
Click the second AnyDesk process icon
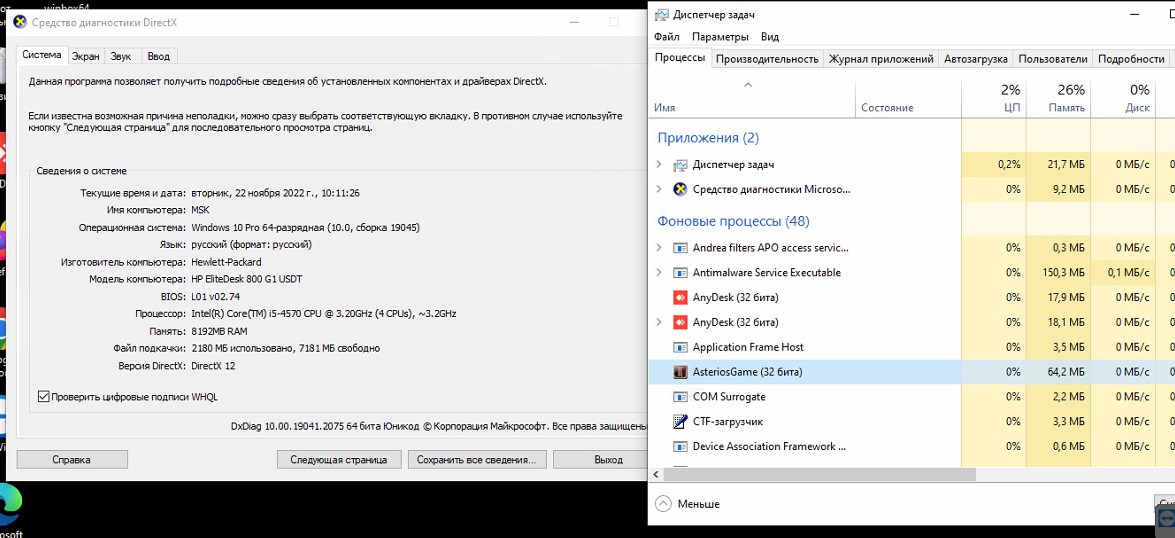tap(680, 322)
